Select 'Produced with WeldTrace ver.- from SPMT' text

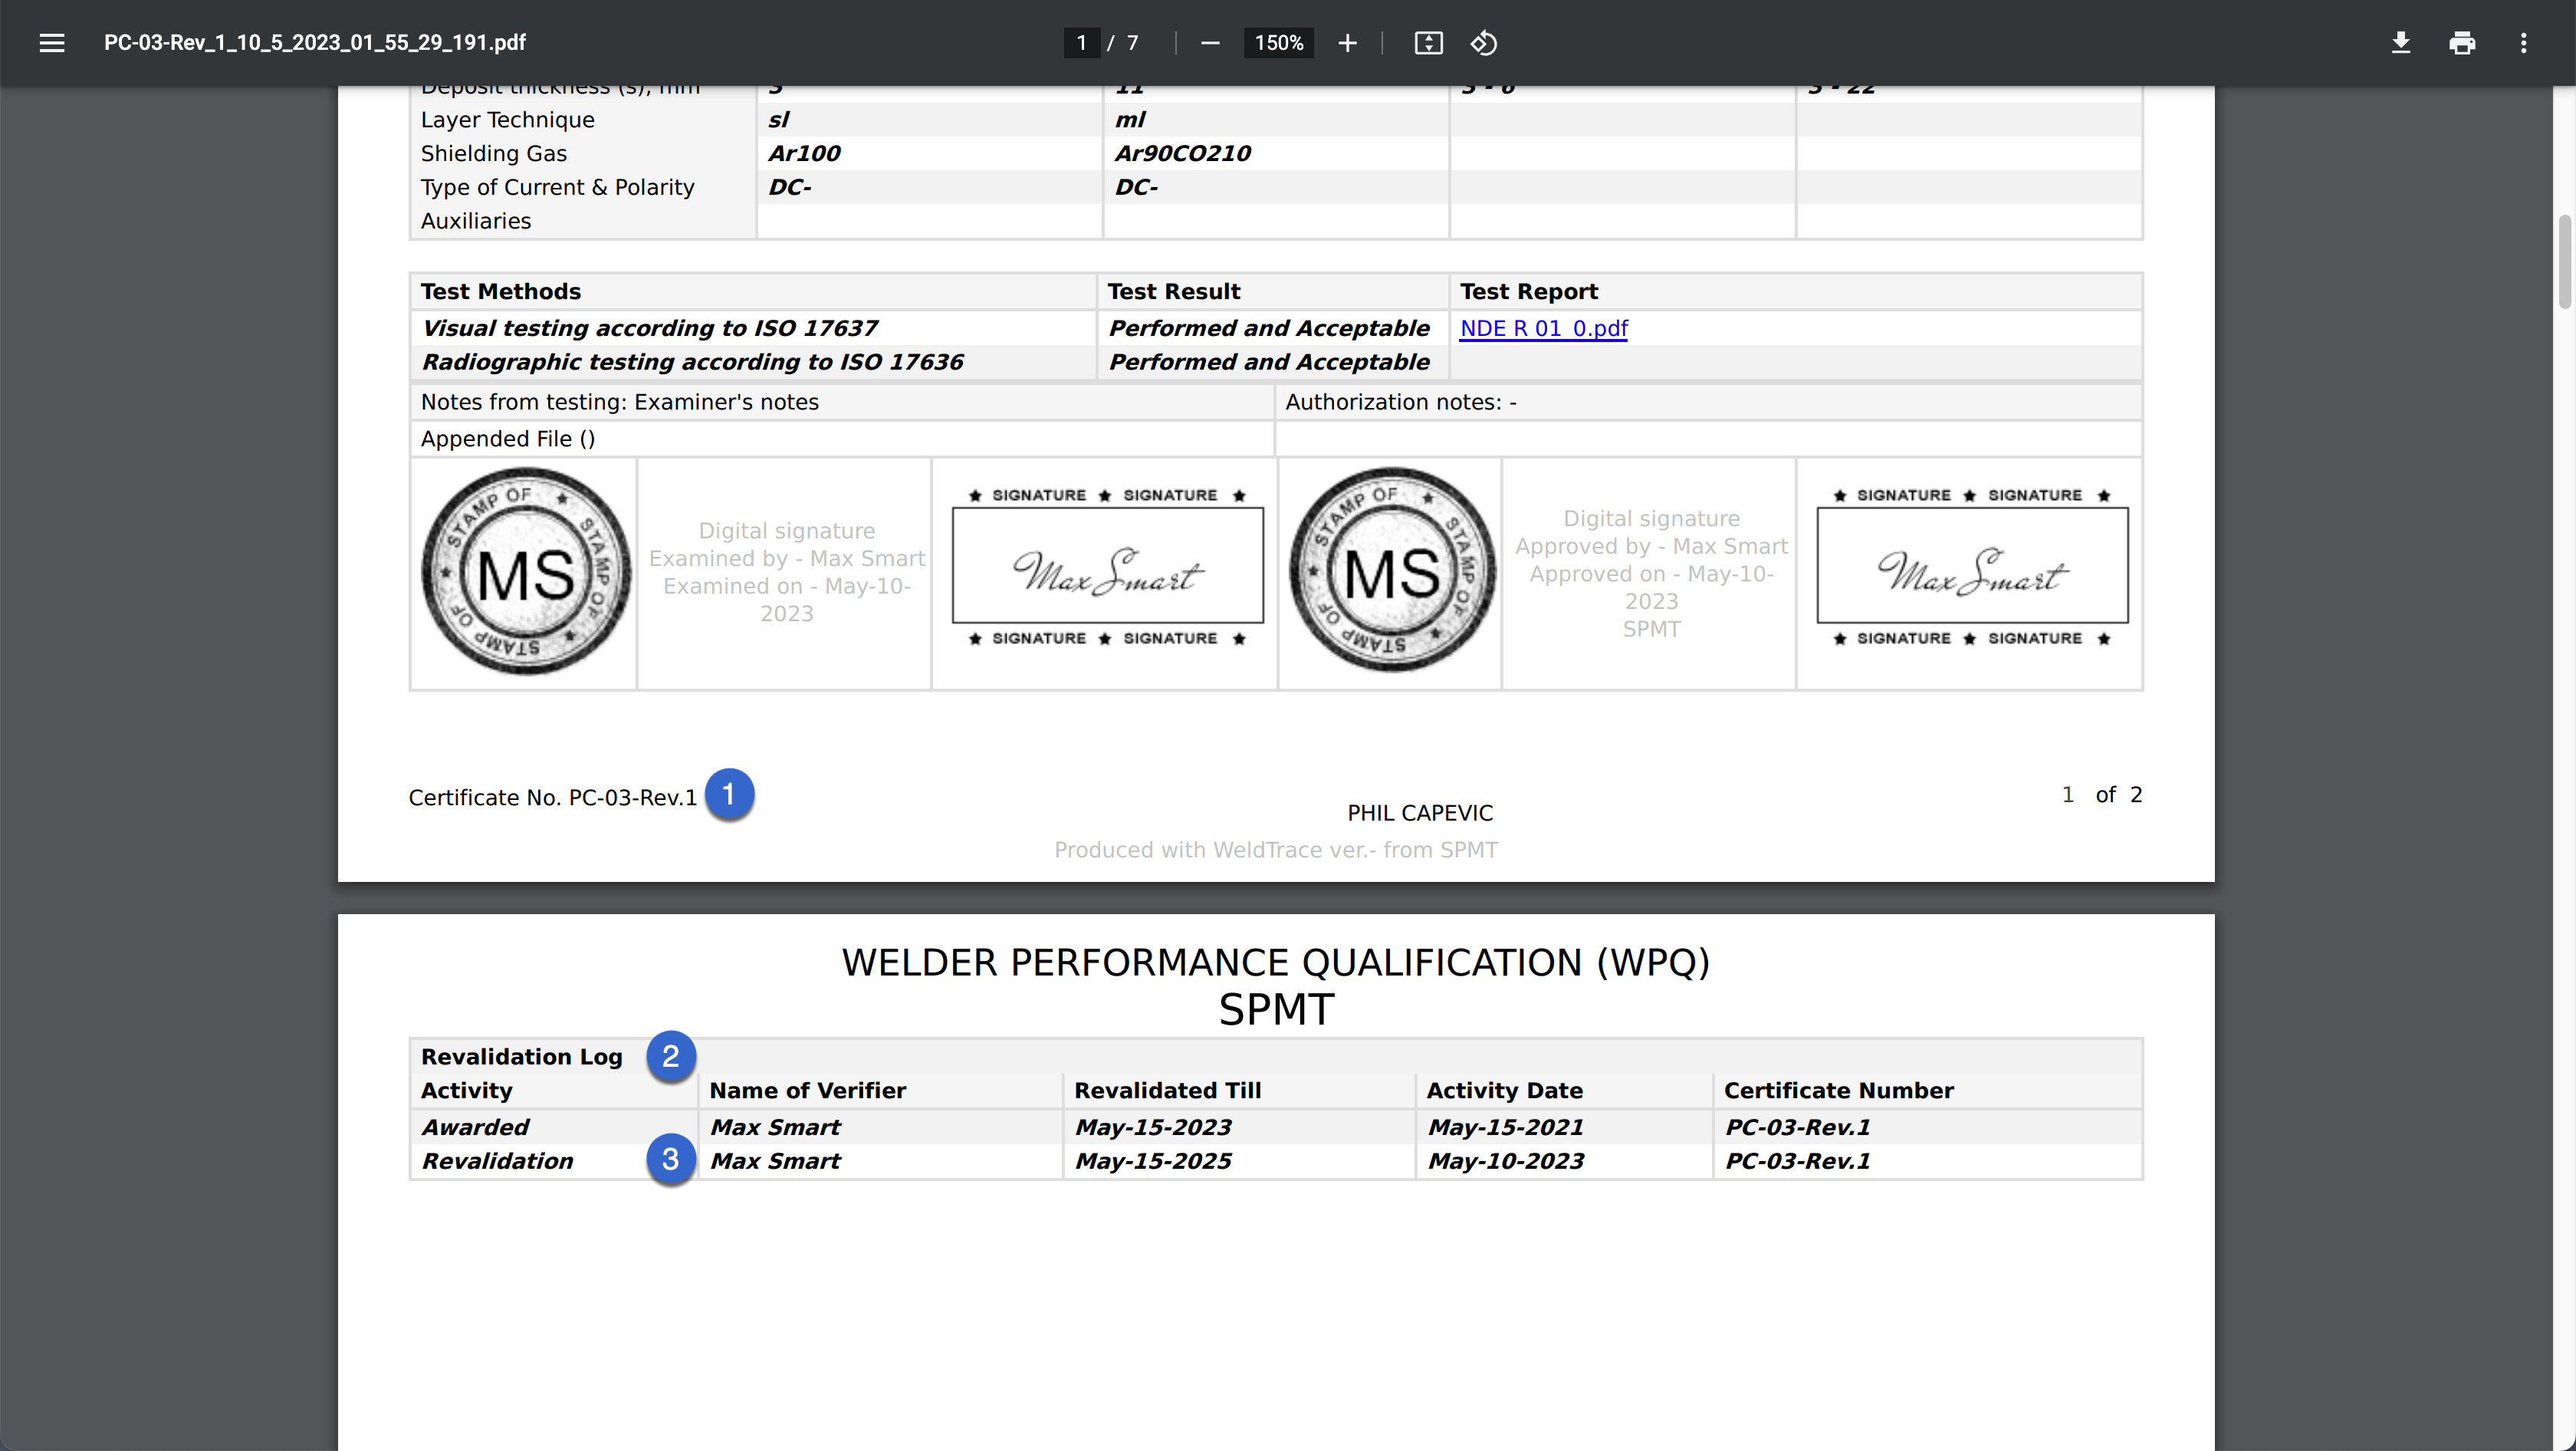[x=1276, y=850]
